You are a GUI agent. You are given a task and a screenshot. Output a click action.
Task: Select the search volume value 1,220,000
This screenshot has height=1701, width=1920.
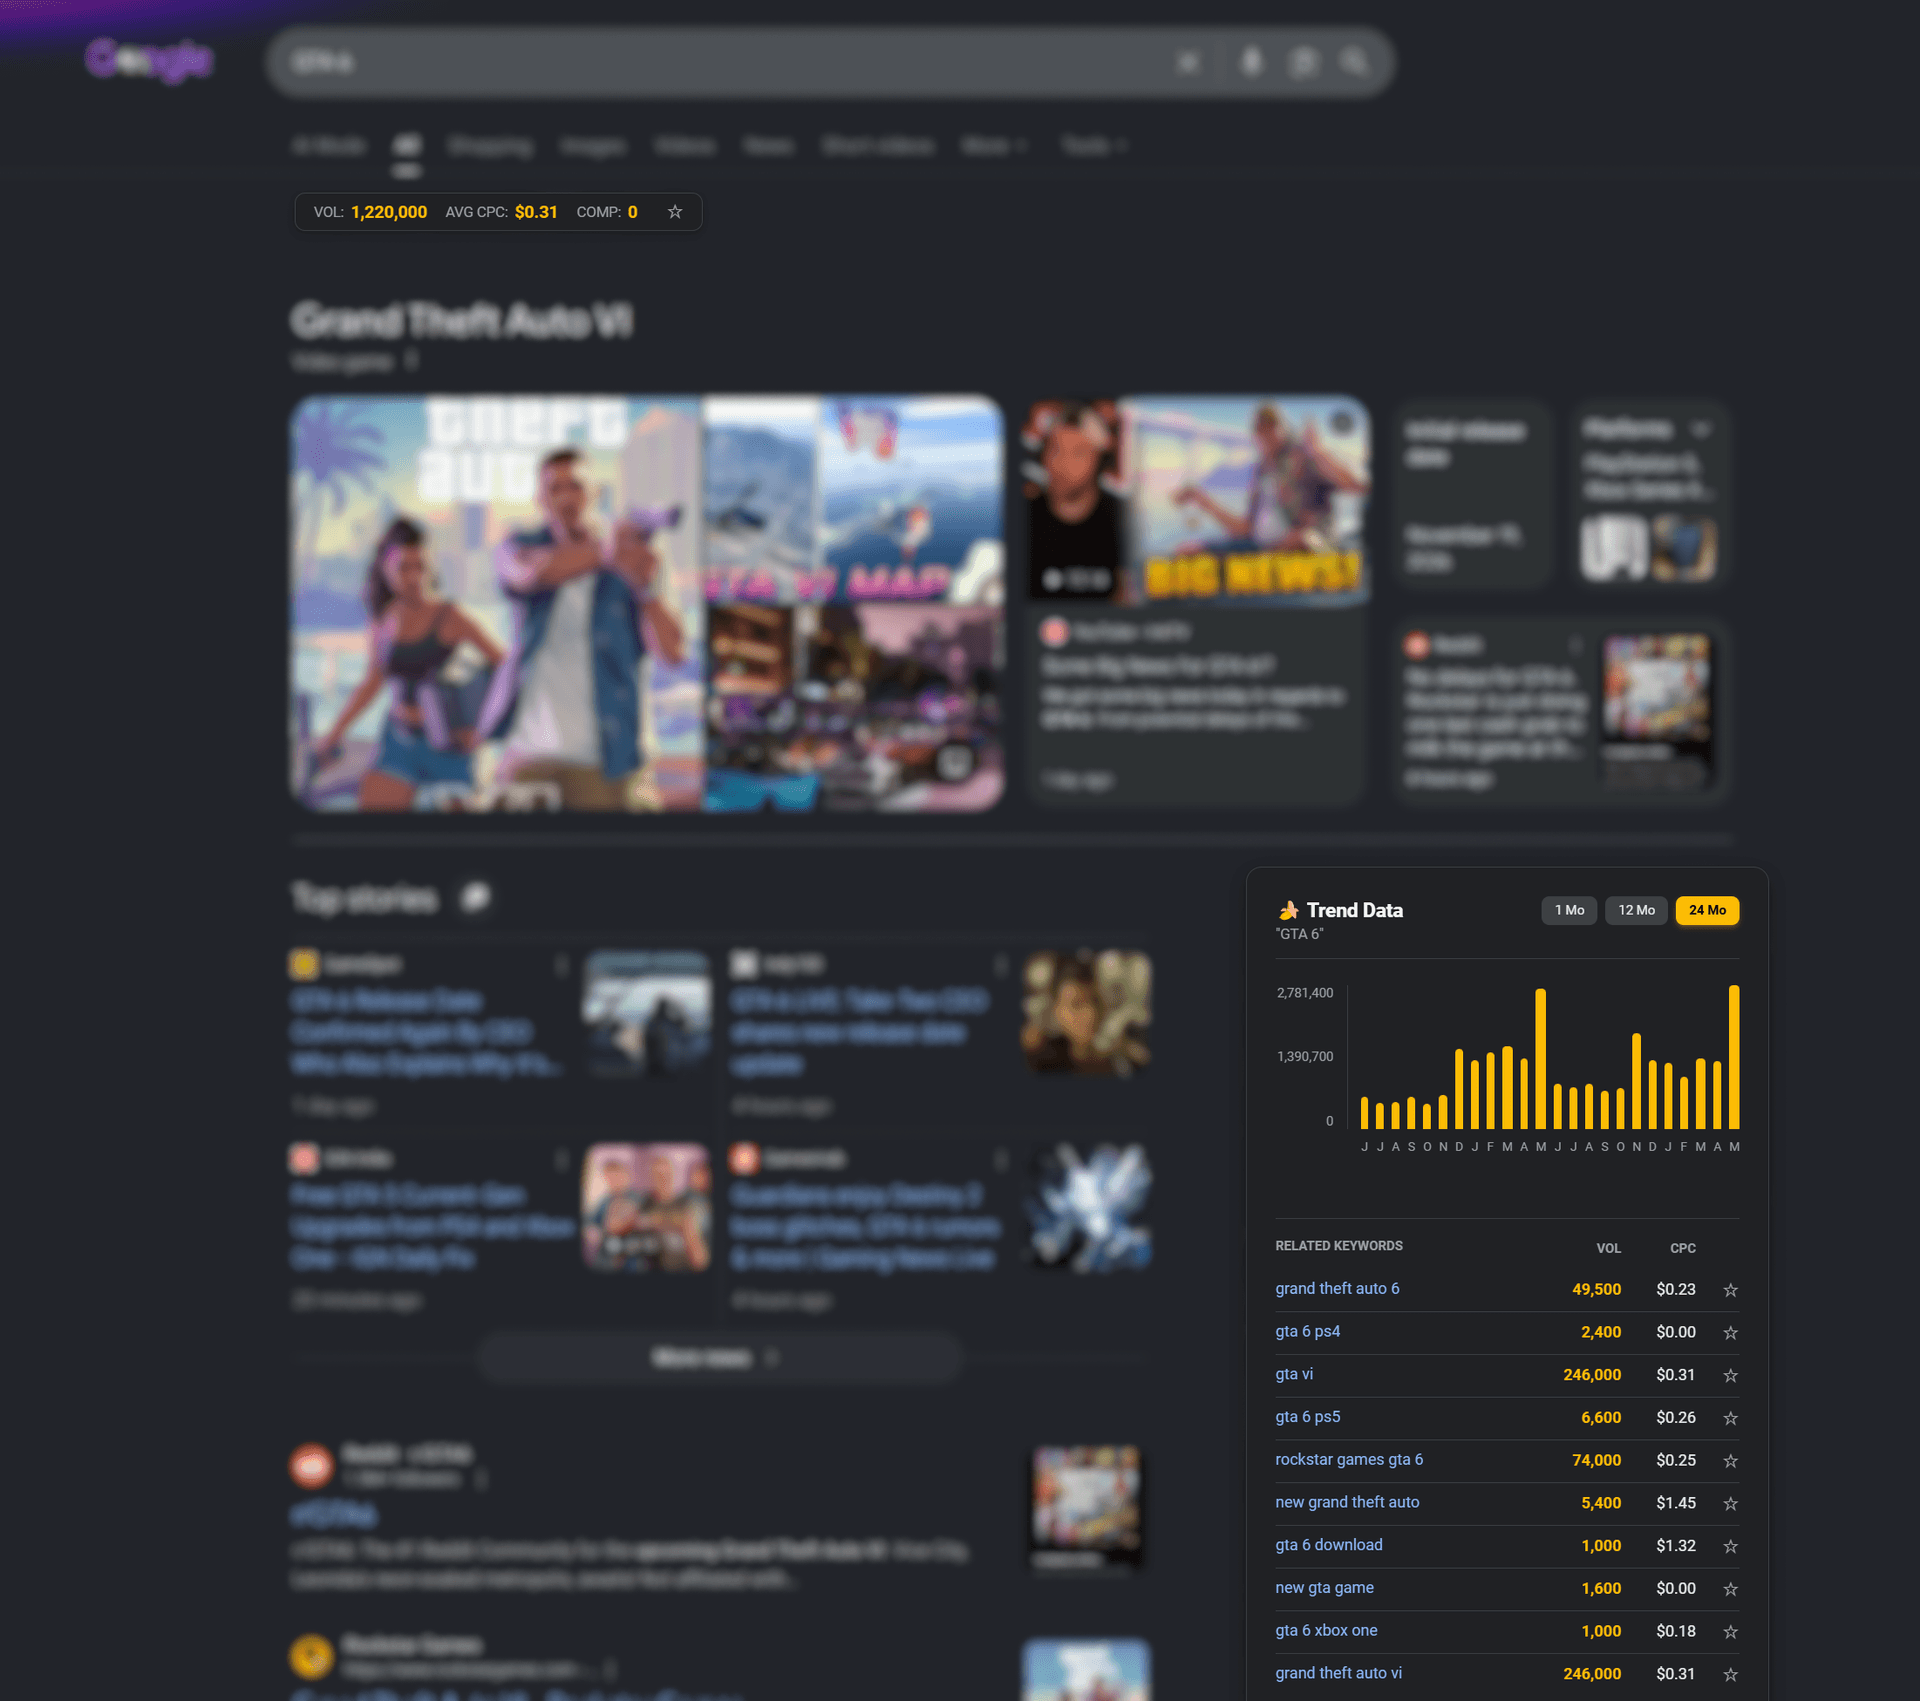(389, 212)
